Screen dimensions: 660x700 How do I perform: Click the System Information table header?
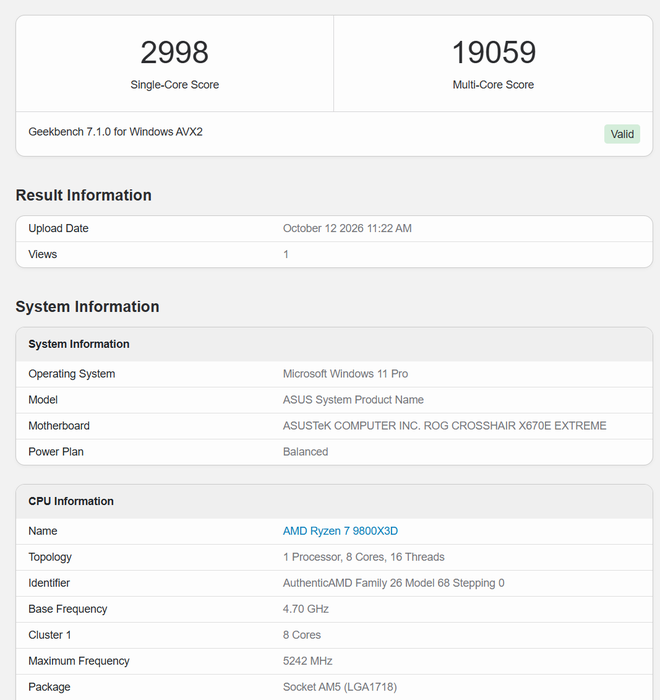(x=334, y=344)
